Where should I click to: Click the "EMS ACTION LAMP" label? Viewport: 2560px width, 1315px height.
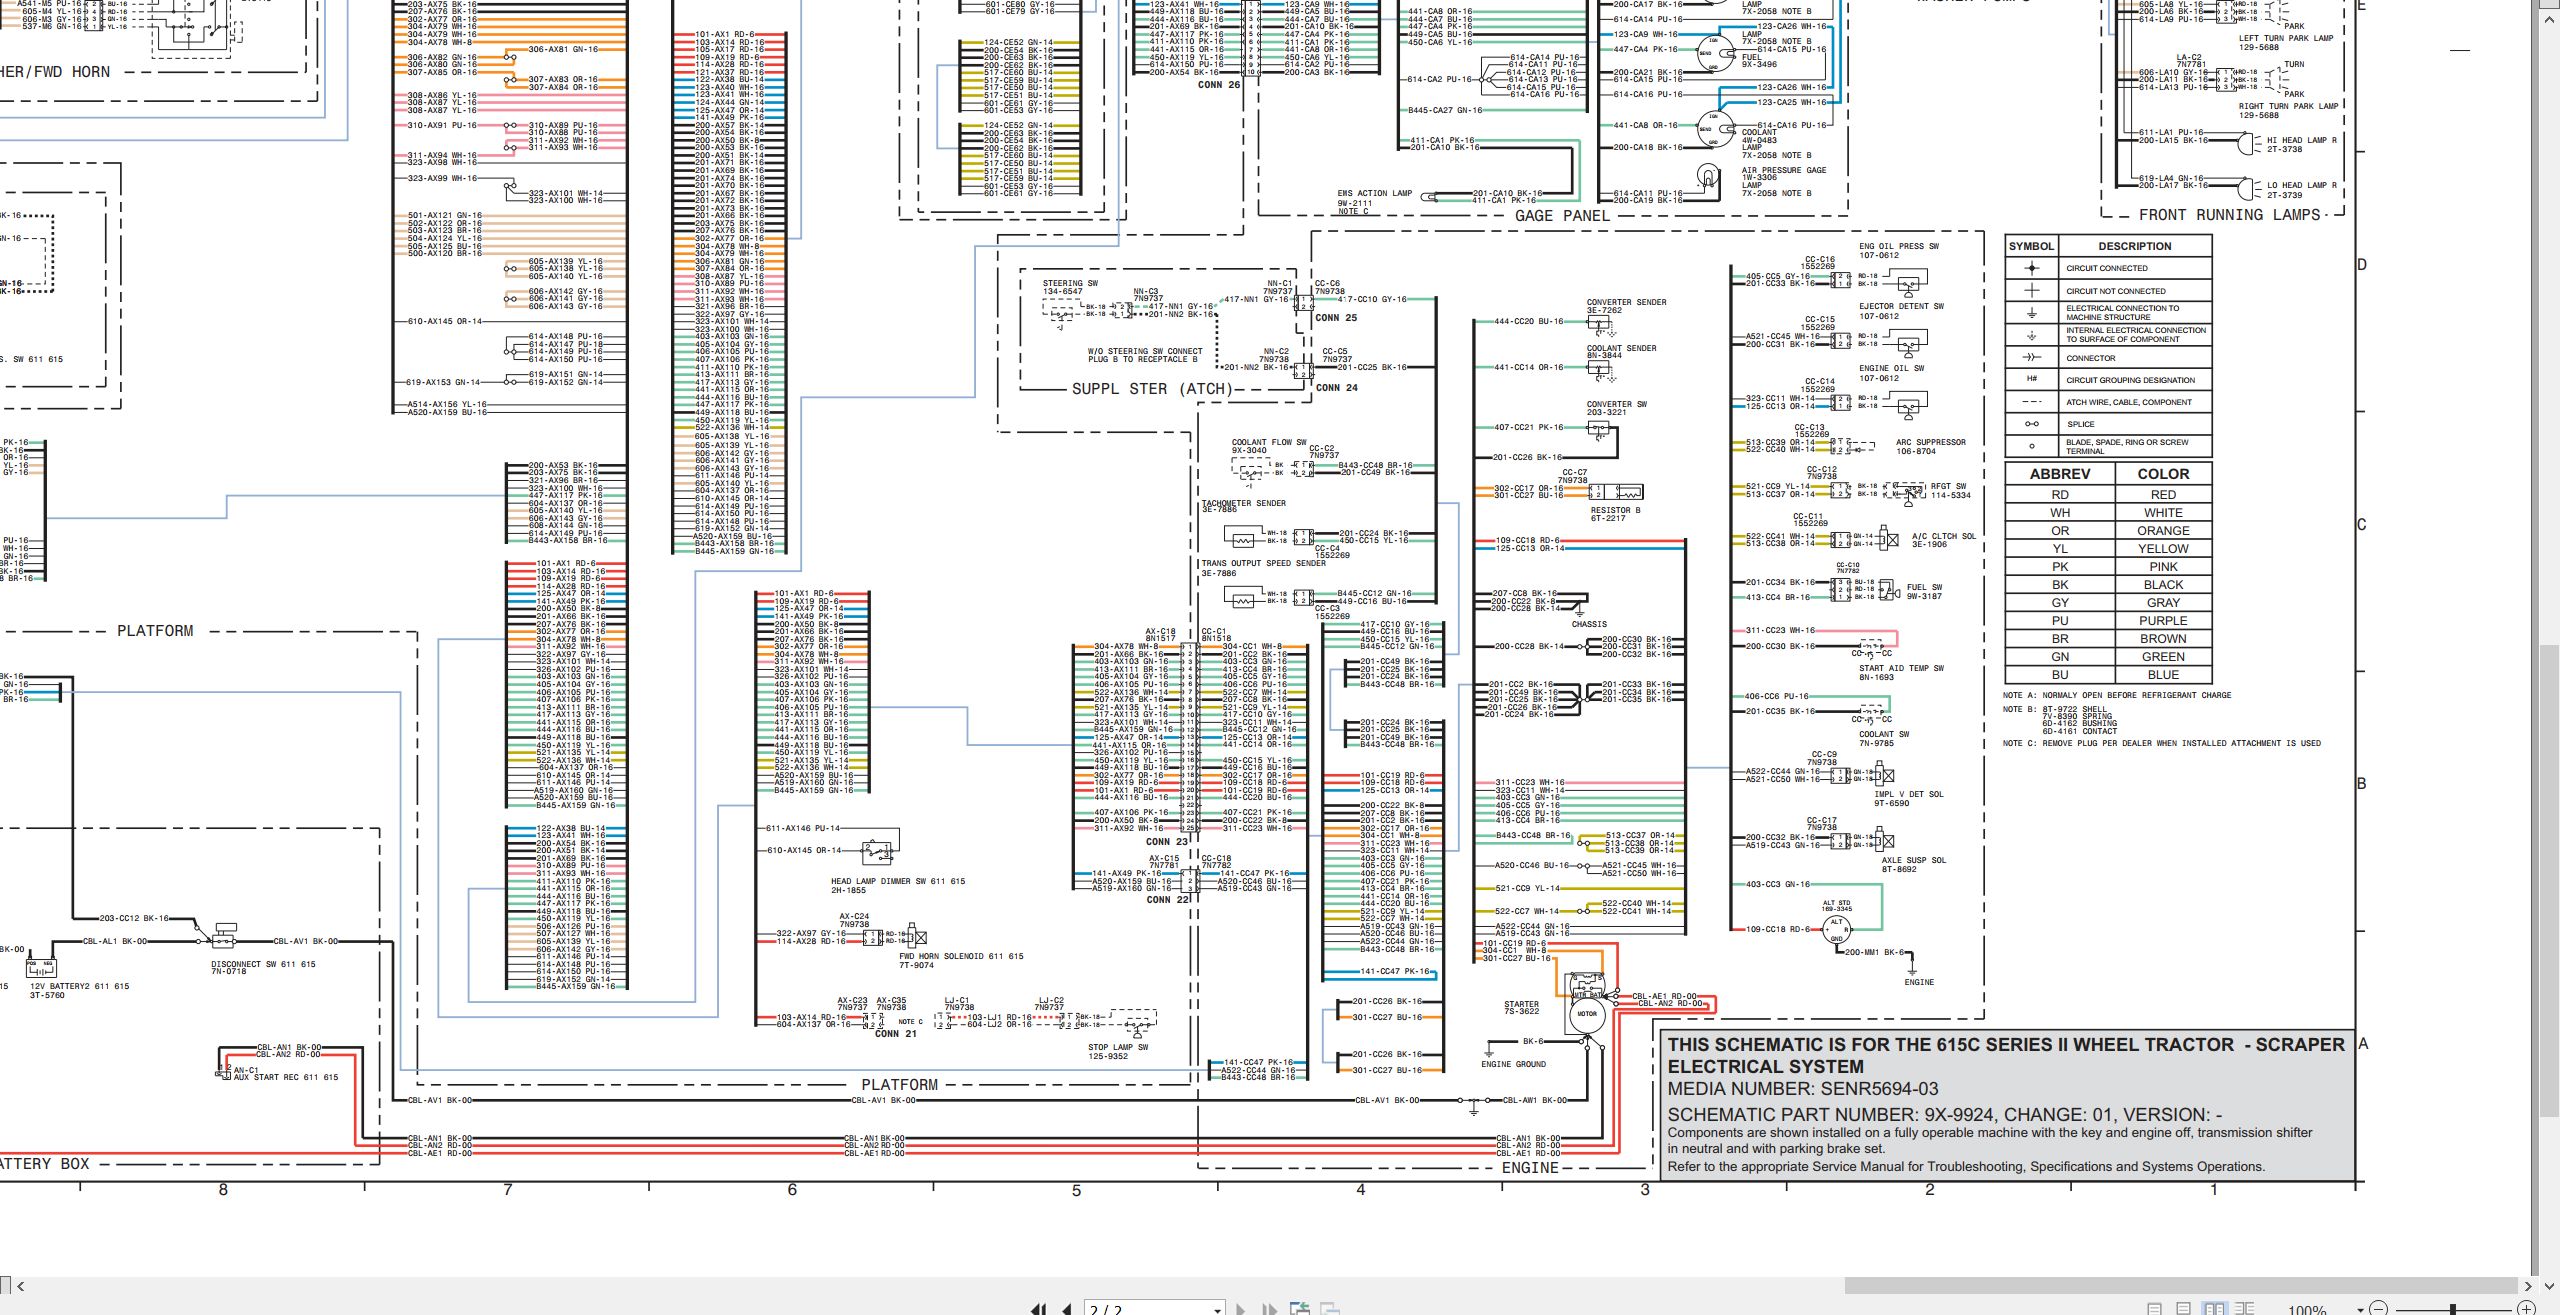tap(1375, 194)
